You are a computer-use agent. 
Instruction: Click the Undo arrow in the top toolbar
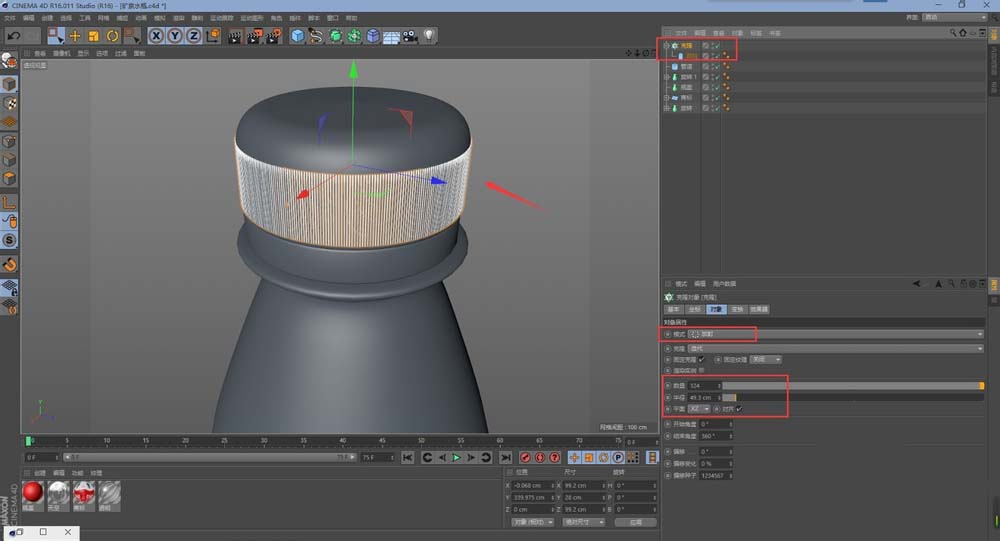[x=14, y=36]
